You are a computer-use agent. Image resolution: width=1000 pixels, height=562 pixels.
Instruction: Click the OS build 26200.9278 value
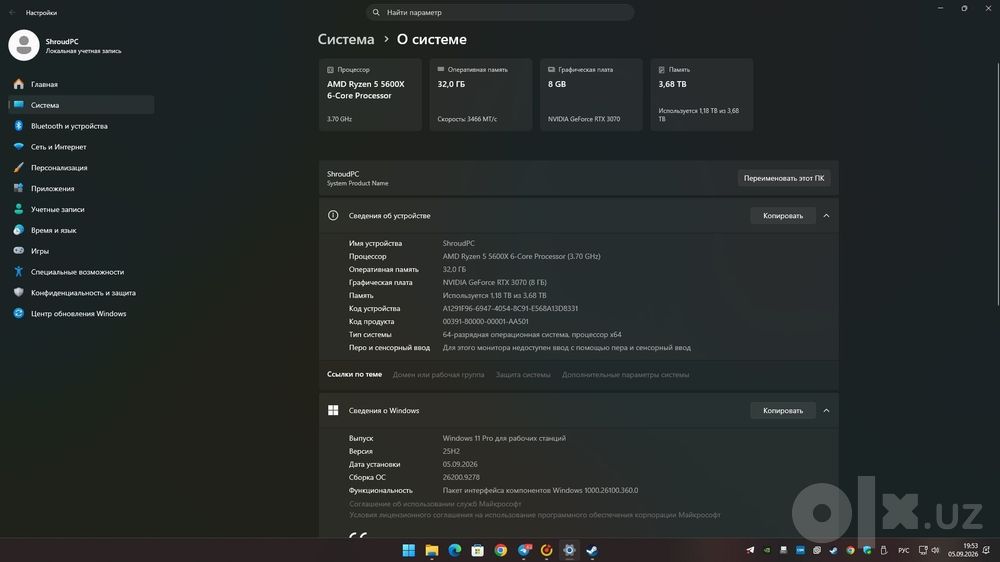pos(461,477)
